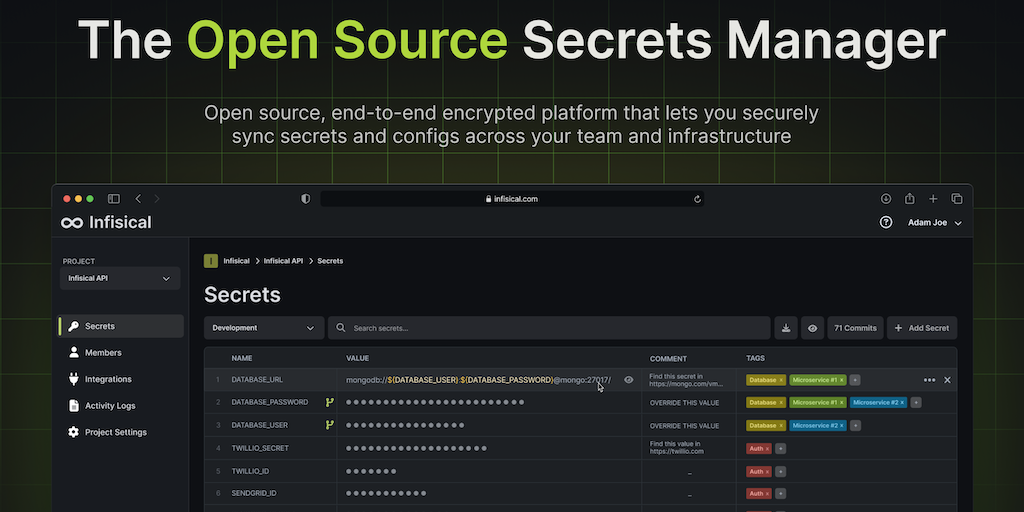Click the override branch icon beside DATABASE_PASSWORD
Image resolution: width=1024 pixels, height=512 pixels.
329,402
